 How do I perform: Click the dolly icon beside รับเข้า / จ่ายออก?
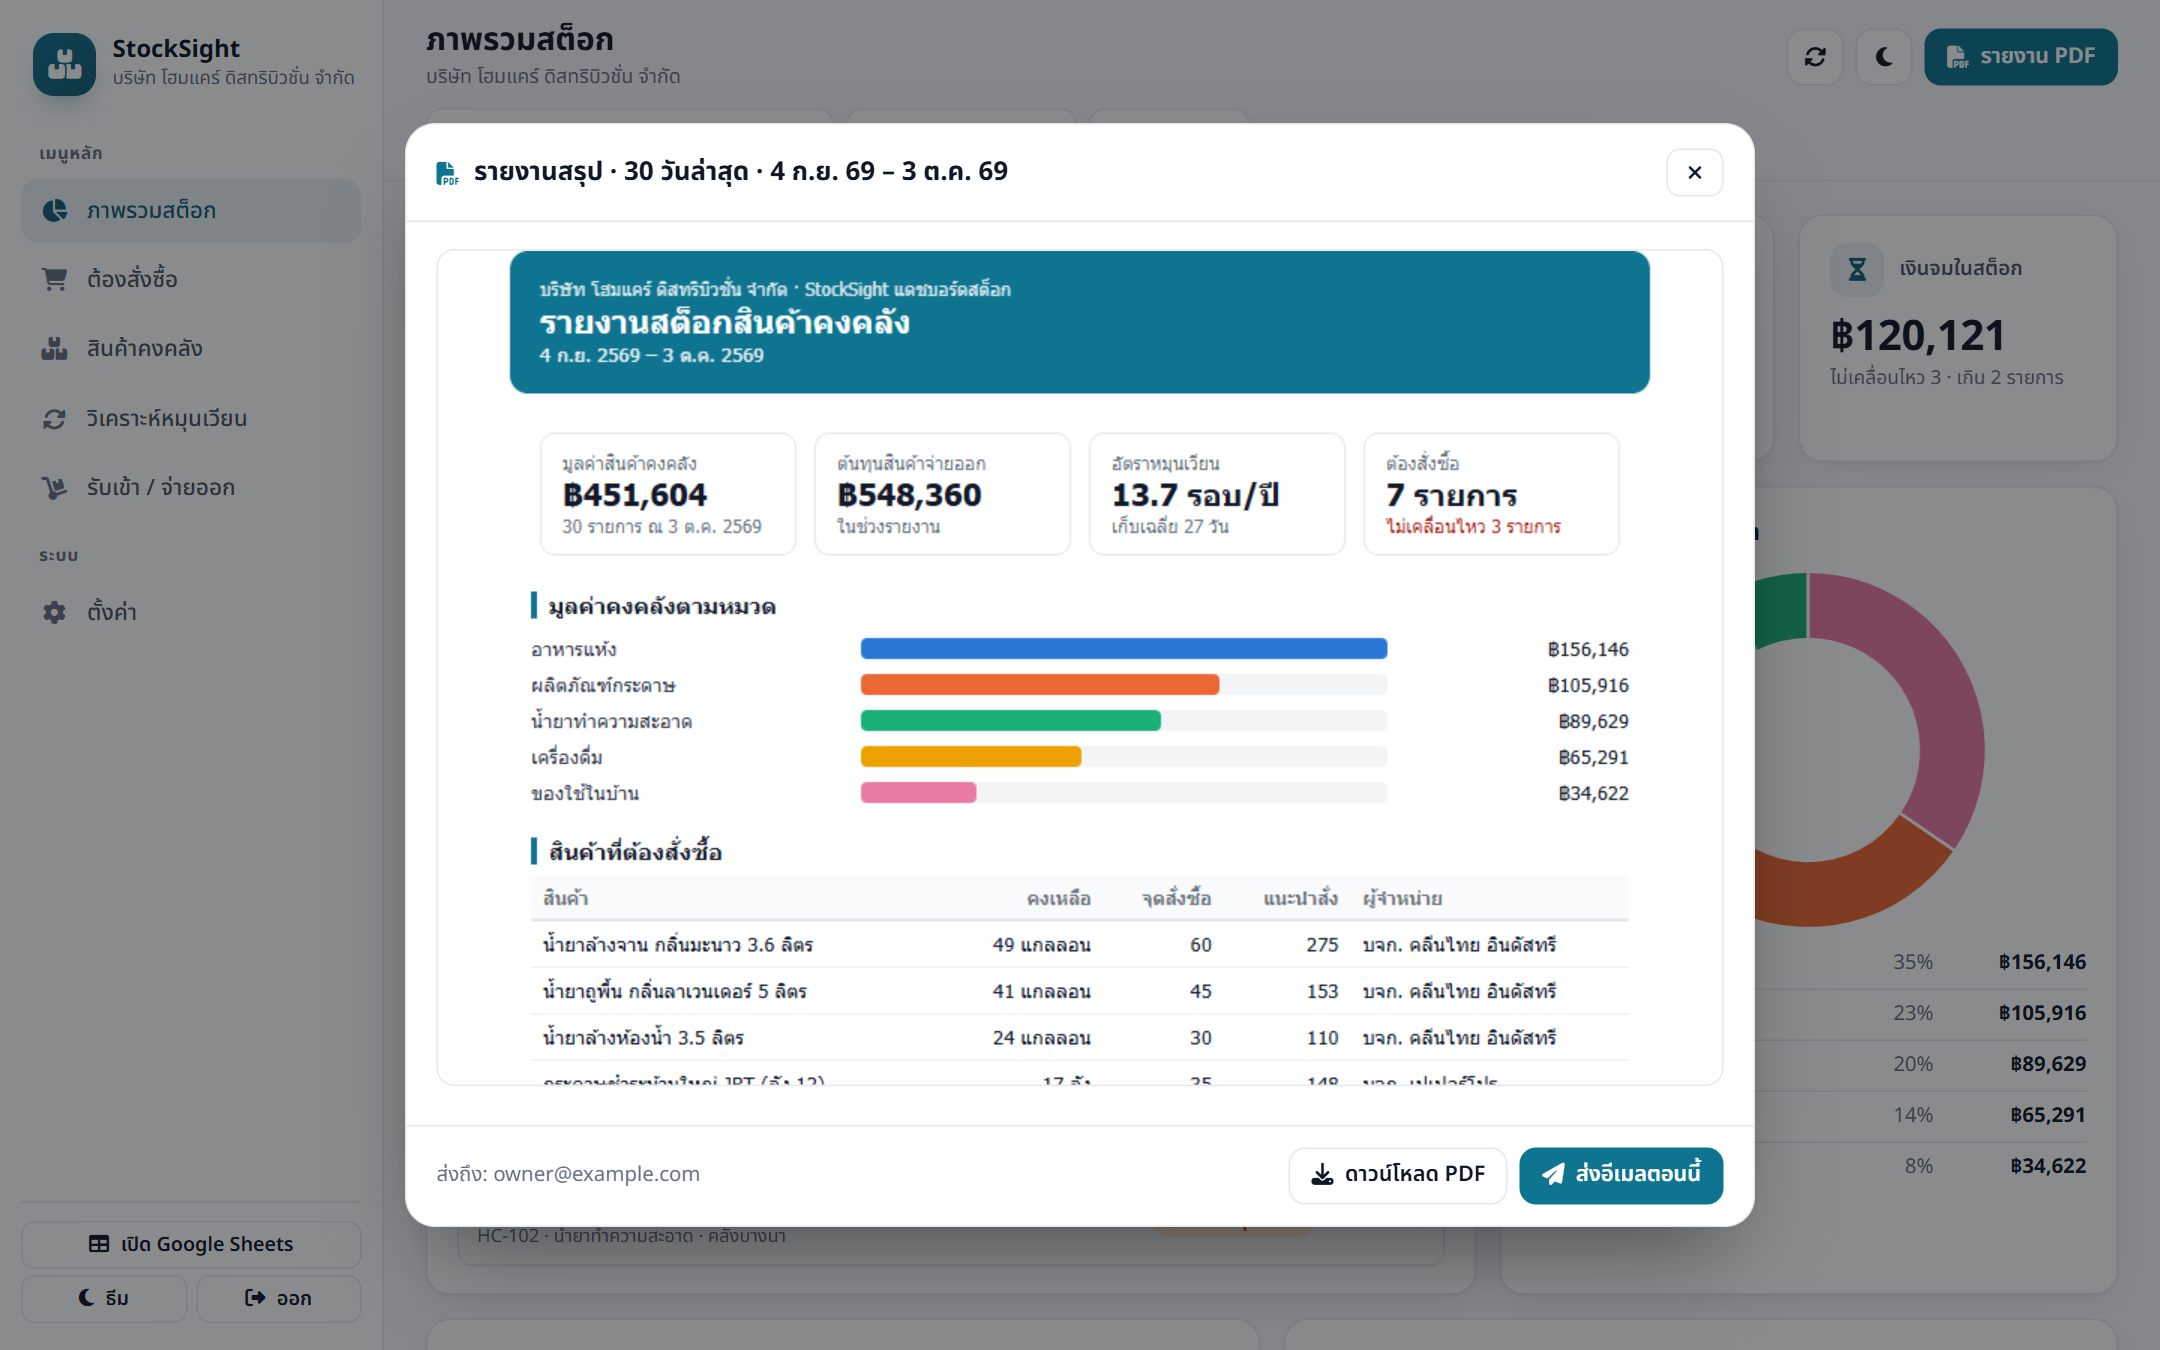point(54,488)
